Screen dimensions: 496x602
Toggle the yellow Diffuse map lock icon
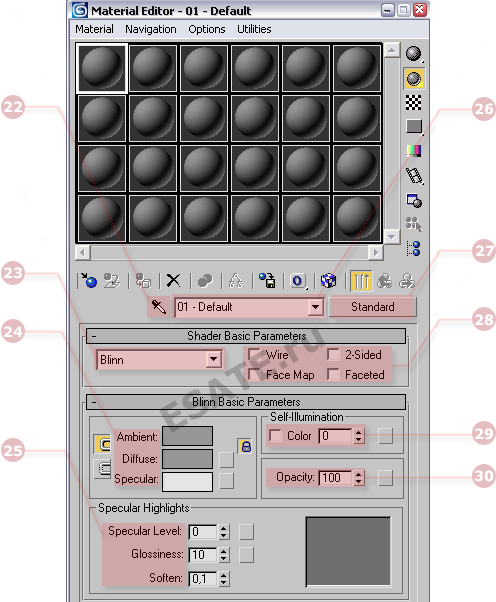246,447
